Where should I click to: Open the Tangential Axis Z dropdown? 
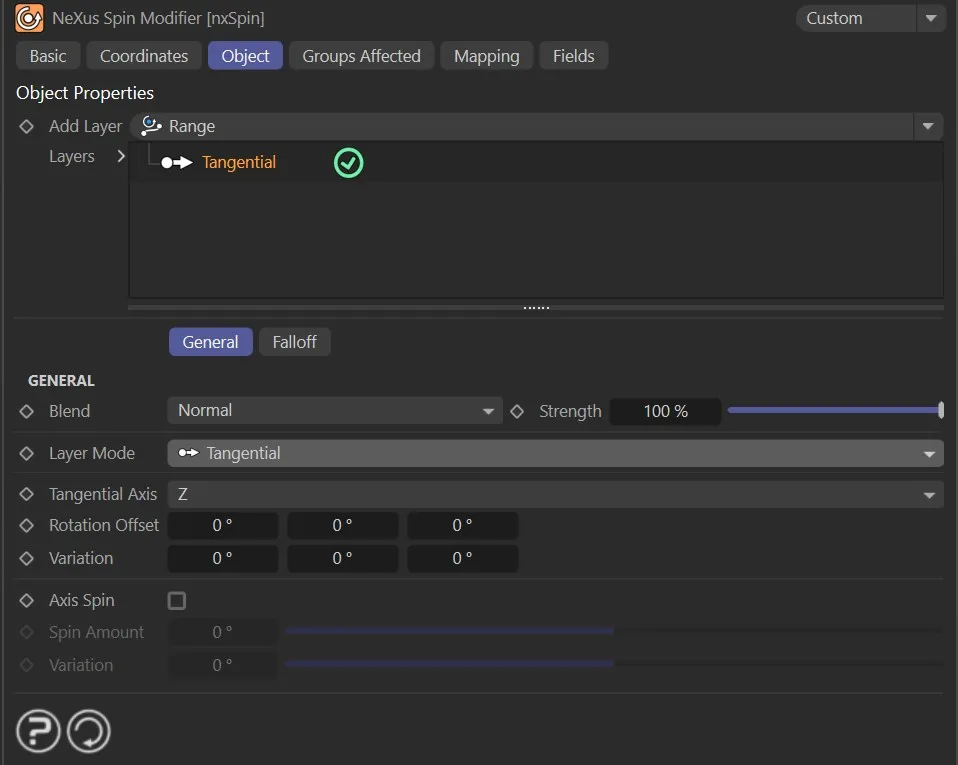[555, 494]
